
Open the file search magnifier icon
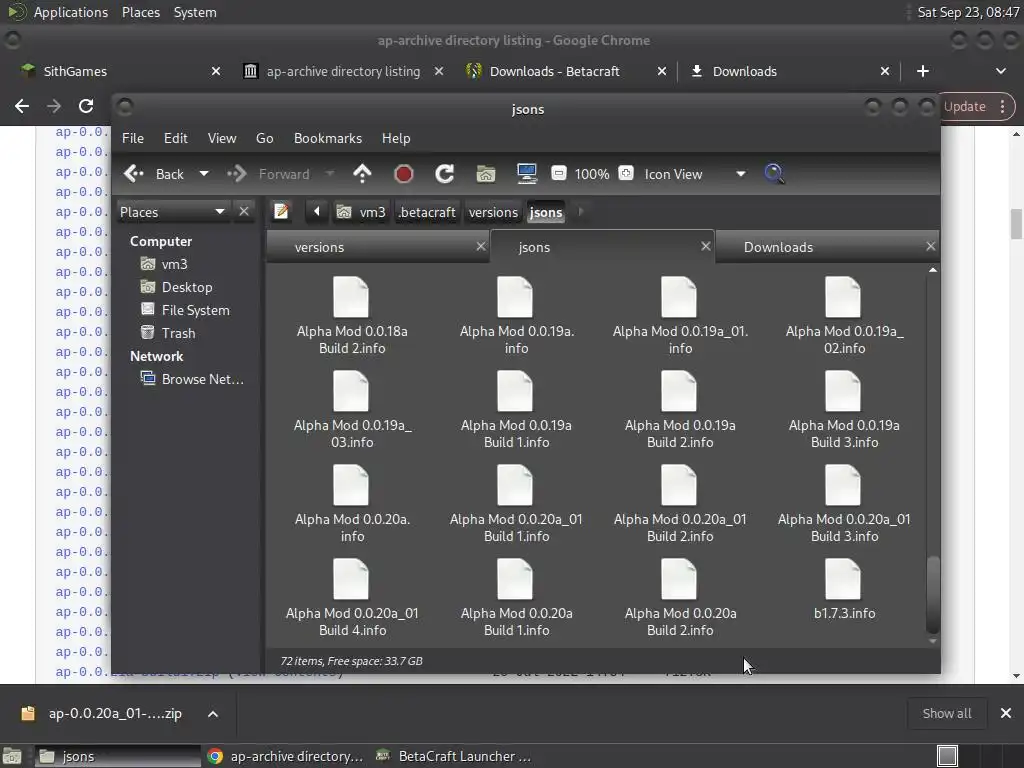[774, 174]
